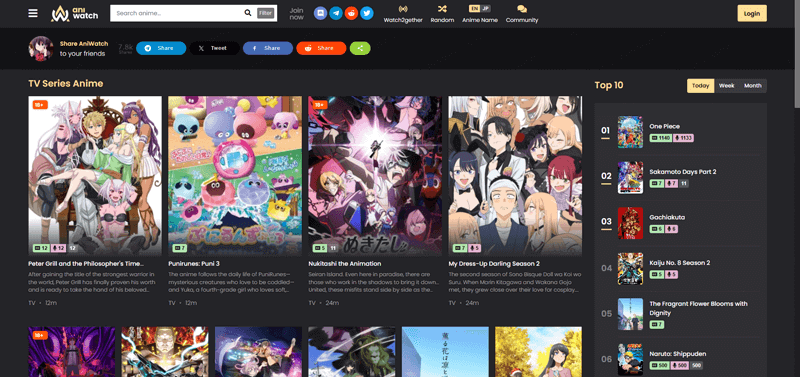
Task: Share AniWatch on Reddit
Action: coord(321,48)
